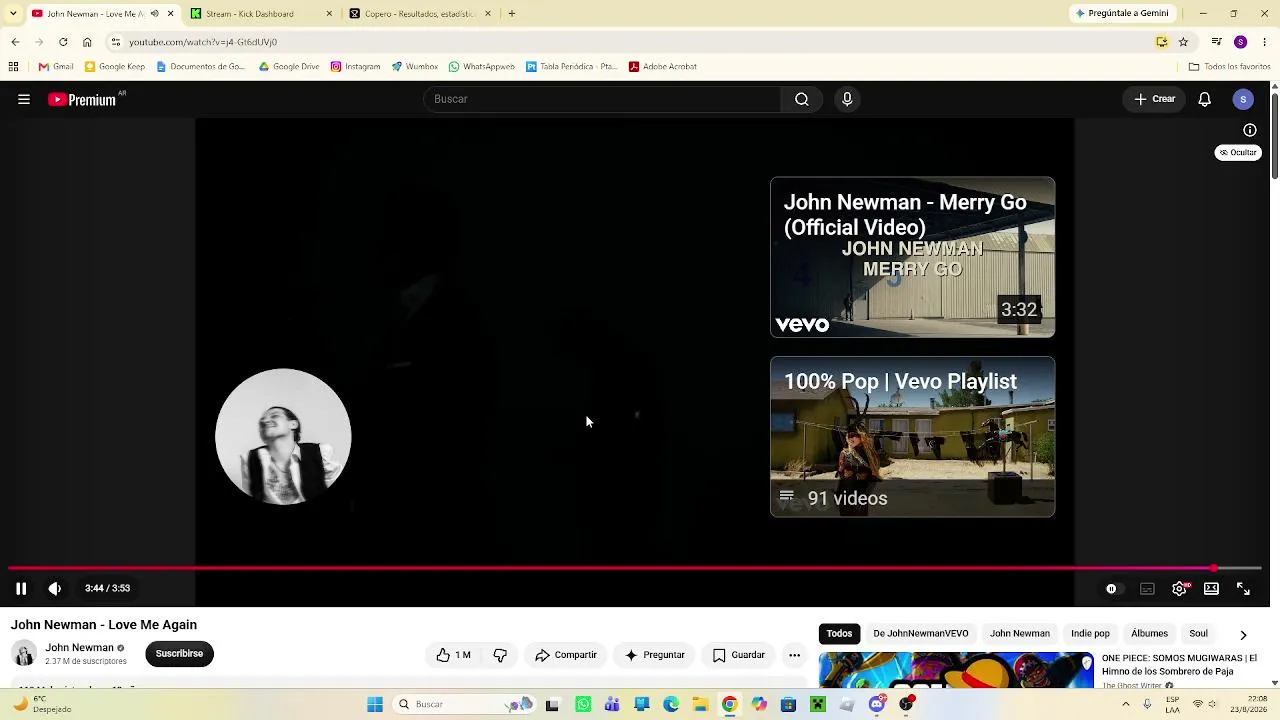Show video info card icon
The image size is (1280, 720).
pyautogui.click(x=1250, y=130)
